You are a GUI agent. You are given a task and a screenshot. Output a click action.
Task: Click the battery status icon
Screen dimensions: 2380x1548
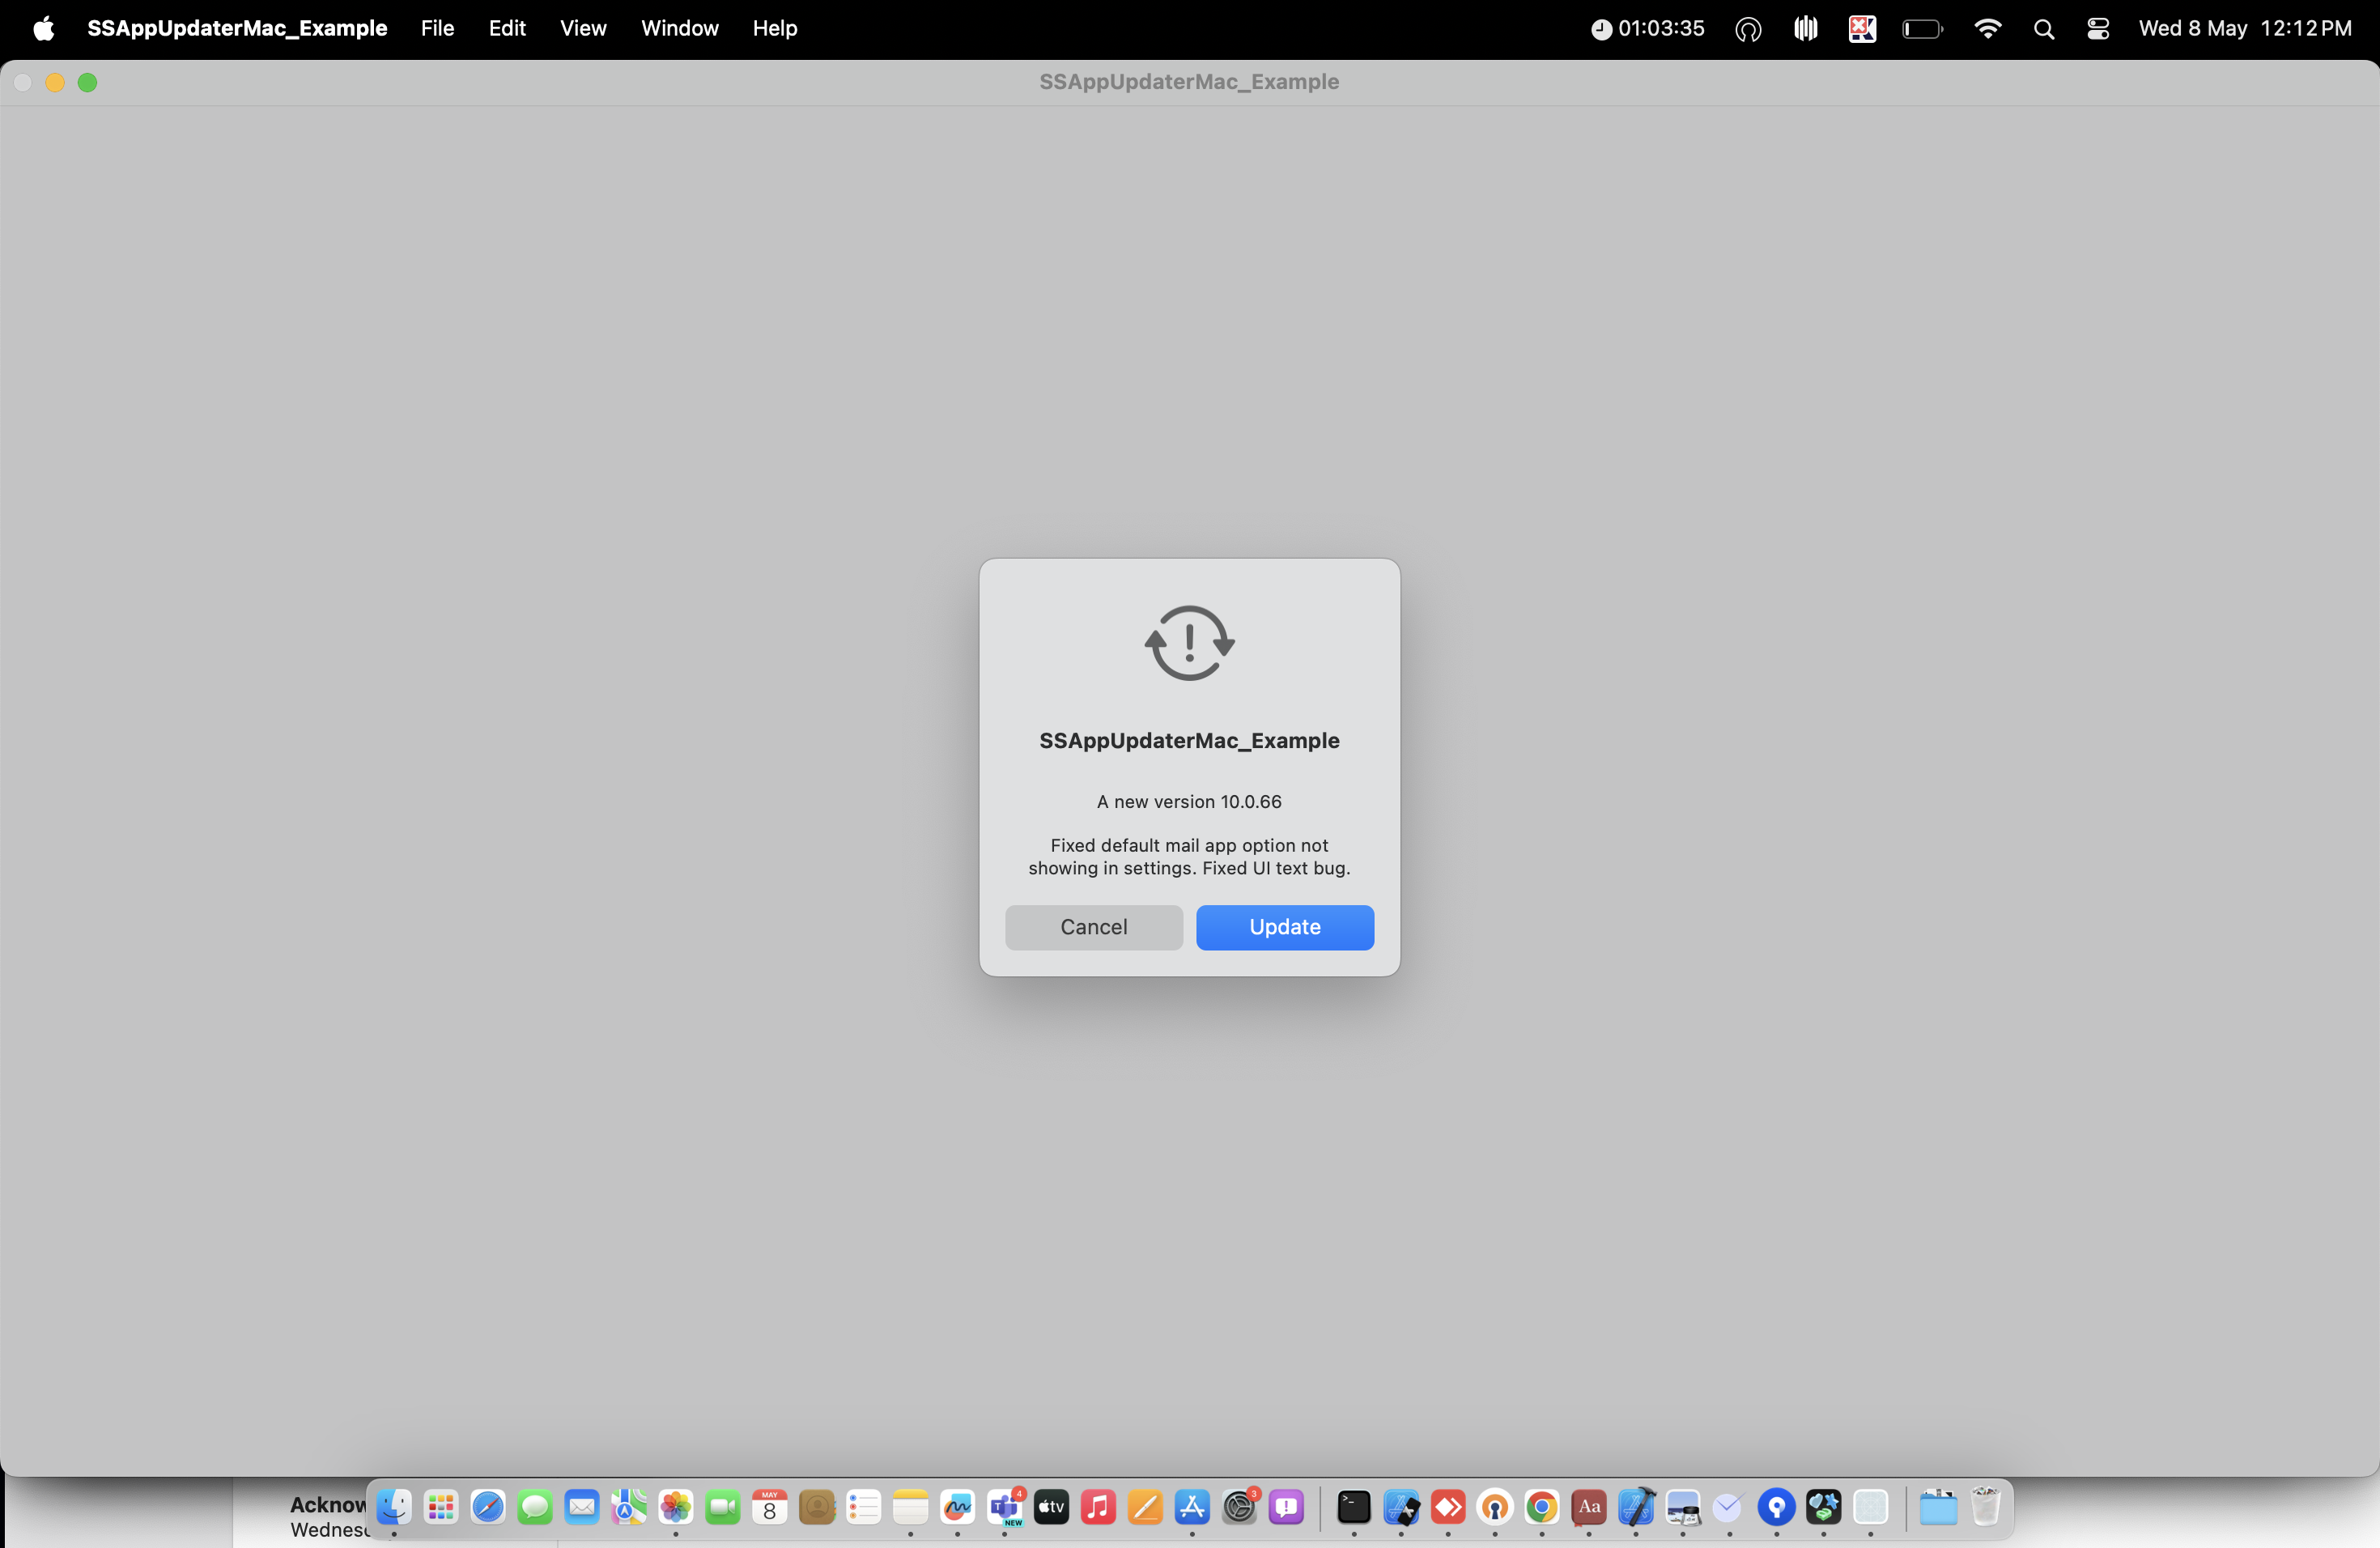tap(1921, 28)
